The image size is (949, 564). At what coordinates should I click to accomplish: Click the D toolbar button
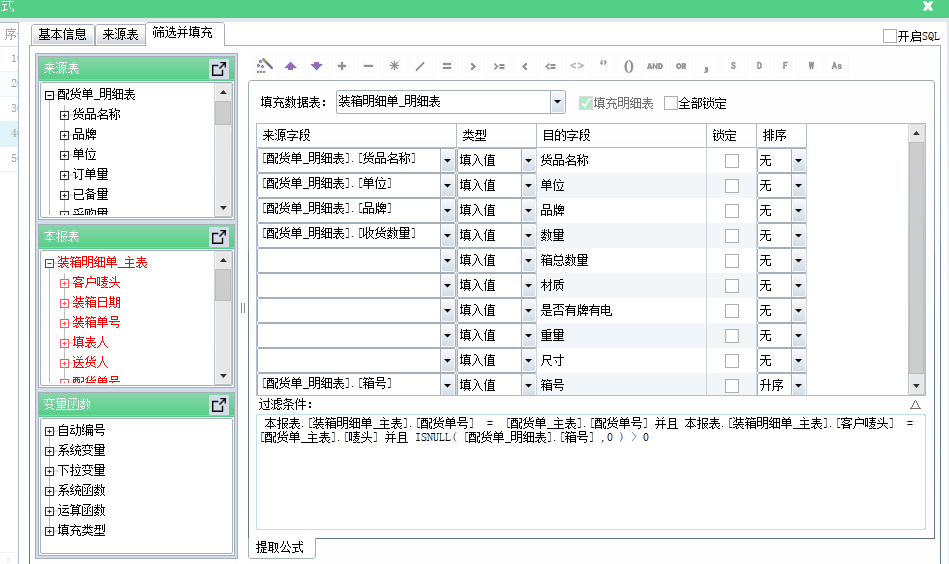click(x=759, y=65)
